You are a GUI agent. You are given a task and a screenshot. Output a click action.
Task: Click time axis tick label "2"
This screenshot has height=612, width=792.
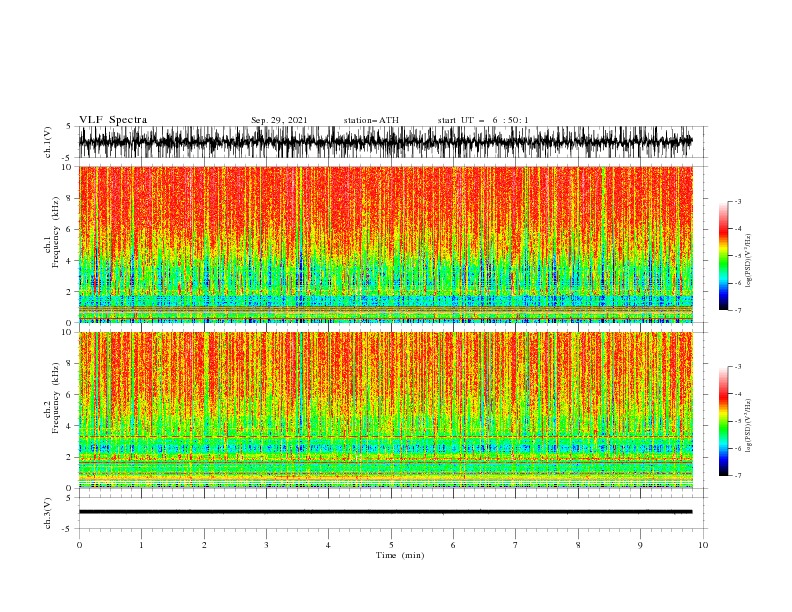tap(204, 545)
